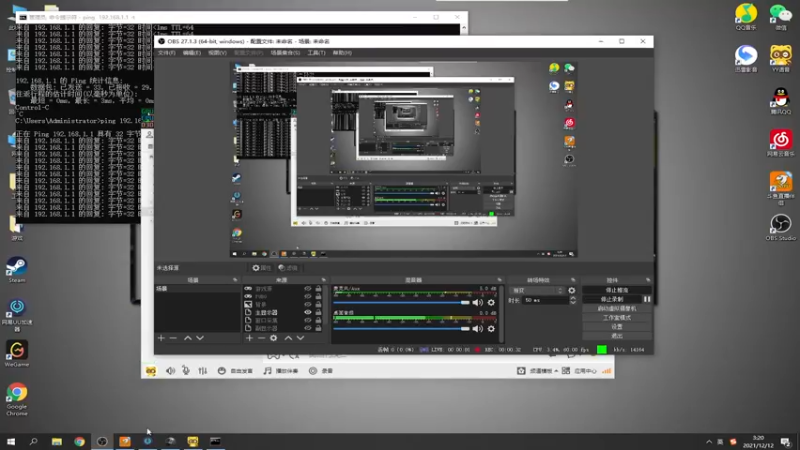Pop out the Controls dock header icon
Viewport: 800px width, 450px height.
[x=648, y=280]
